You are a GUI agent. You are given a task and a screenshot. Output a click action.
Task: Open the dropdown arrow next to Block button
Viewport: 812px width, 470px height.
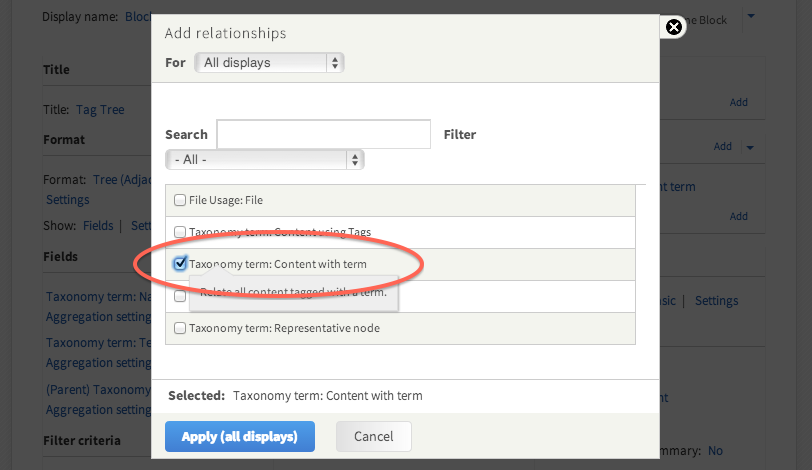pyautogui.click(x=752, y=16)
